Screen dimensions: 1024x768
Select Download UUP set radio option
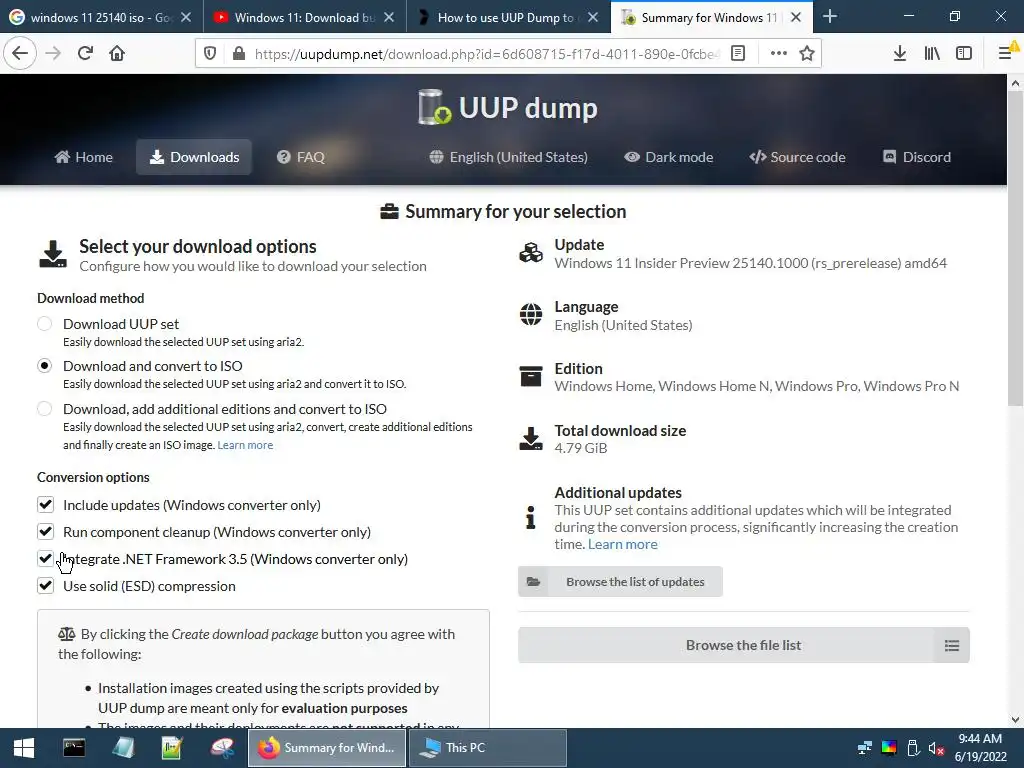tap(44, 323)
